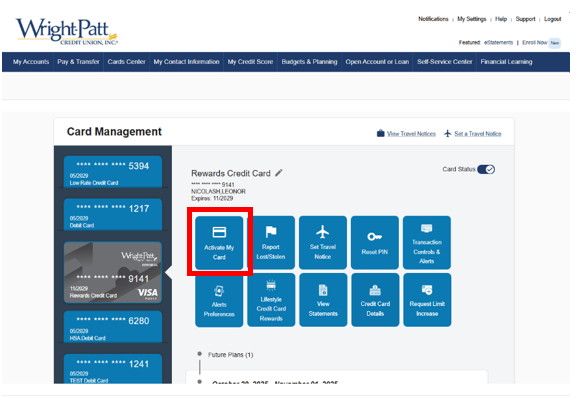
Task: Click the cardholder name NICOLASH,LEONOR
Action: [x=218, y=191]
